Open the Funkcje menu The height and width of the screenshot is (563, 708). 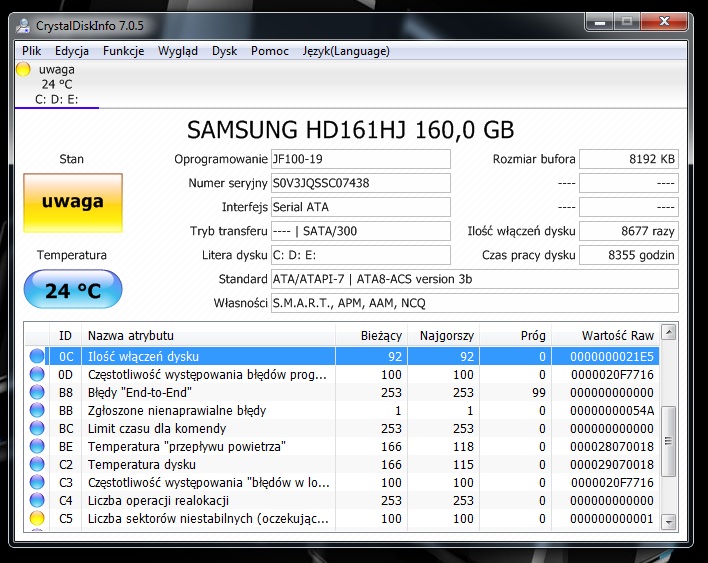tap(123, 51)
